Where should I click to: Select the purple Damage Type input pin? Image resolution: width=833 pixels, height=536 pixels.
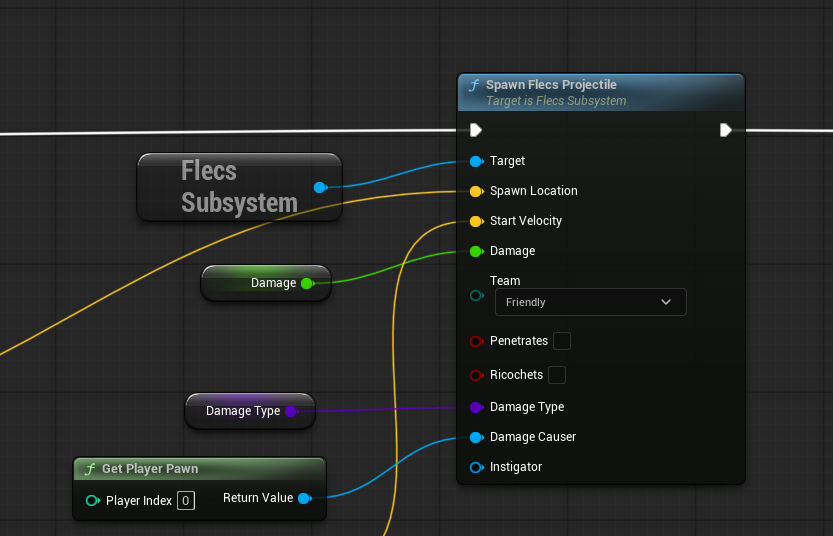click(x=477, y=407)
